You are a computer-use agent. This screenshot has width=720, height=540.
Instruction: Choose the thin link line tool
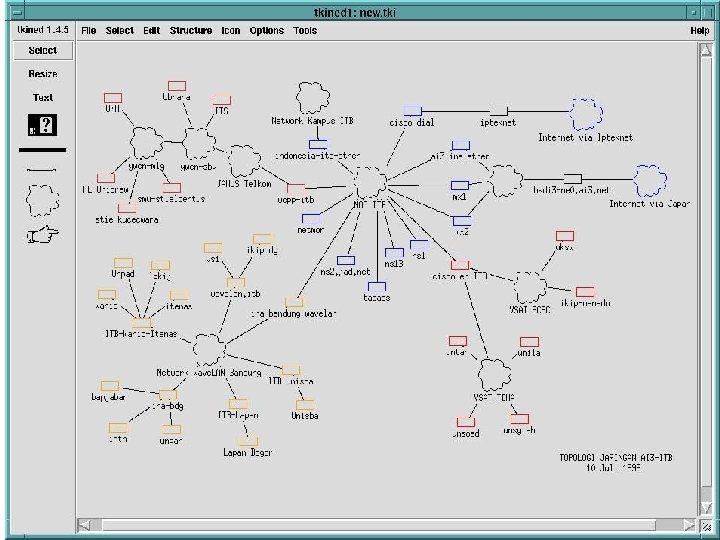click(41, 170)
